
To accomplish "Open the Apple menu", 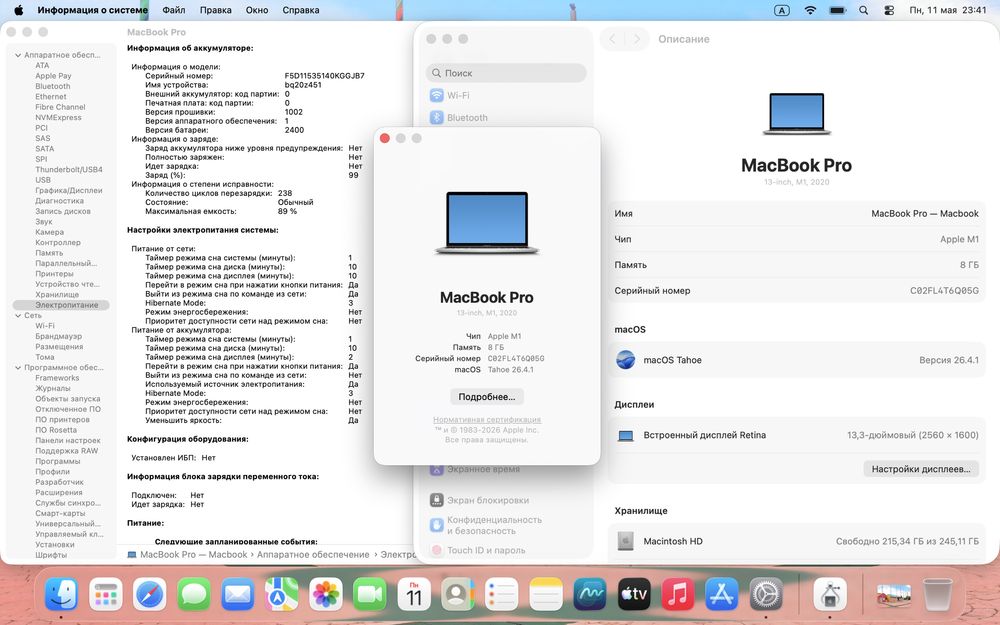I will (x=18, y=10).
